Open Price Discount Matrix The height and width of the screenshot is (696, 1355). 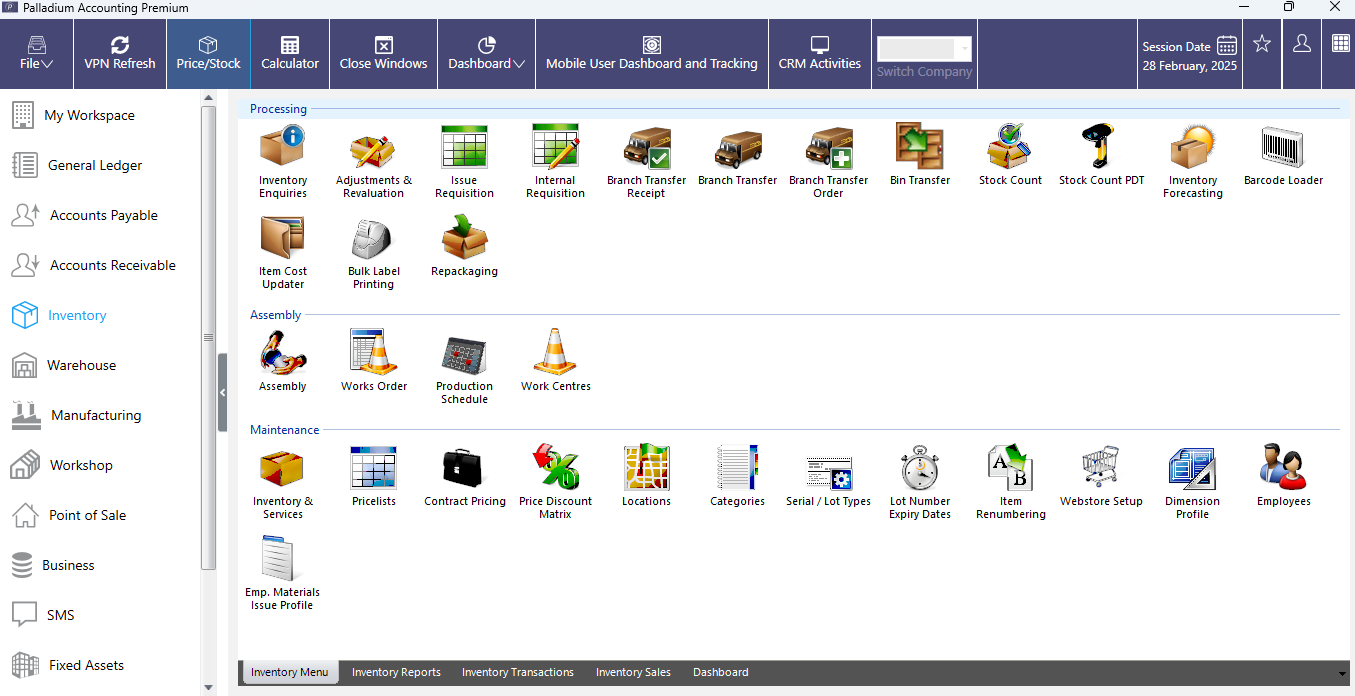[x=556, y=482]
